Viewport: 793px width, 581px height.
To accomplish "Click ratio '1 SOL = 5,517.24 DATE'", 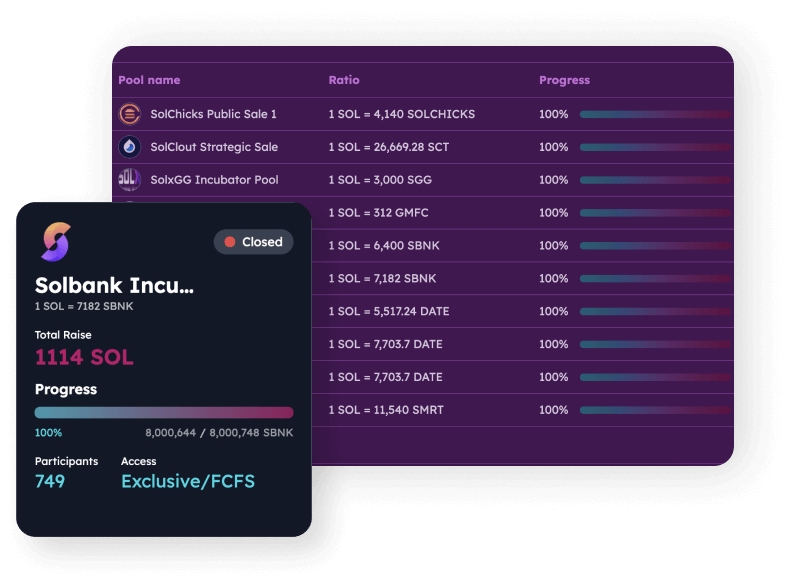I will [388, 311].
